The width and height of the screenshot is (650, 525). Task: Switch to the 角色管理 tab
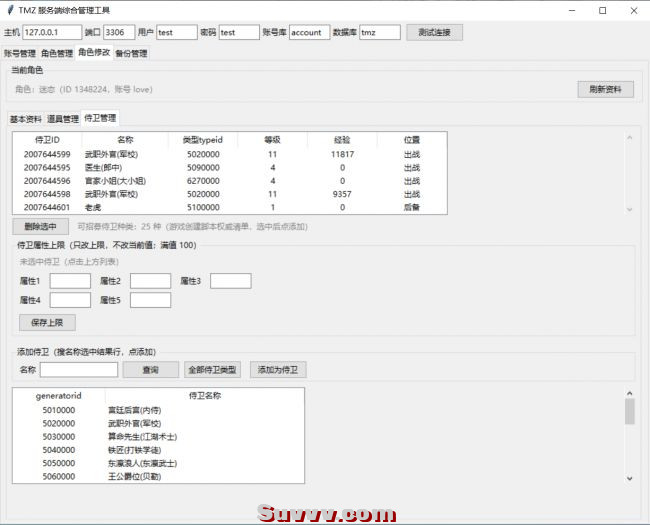click(x=57, y=53)
